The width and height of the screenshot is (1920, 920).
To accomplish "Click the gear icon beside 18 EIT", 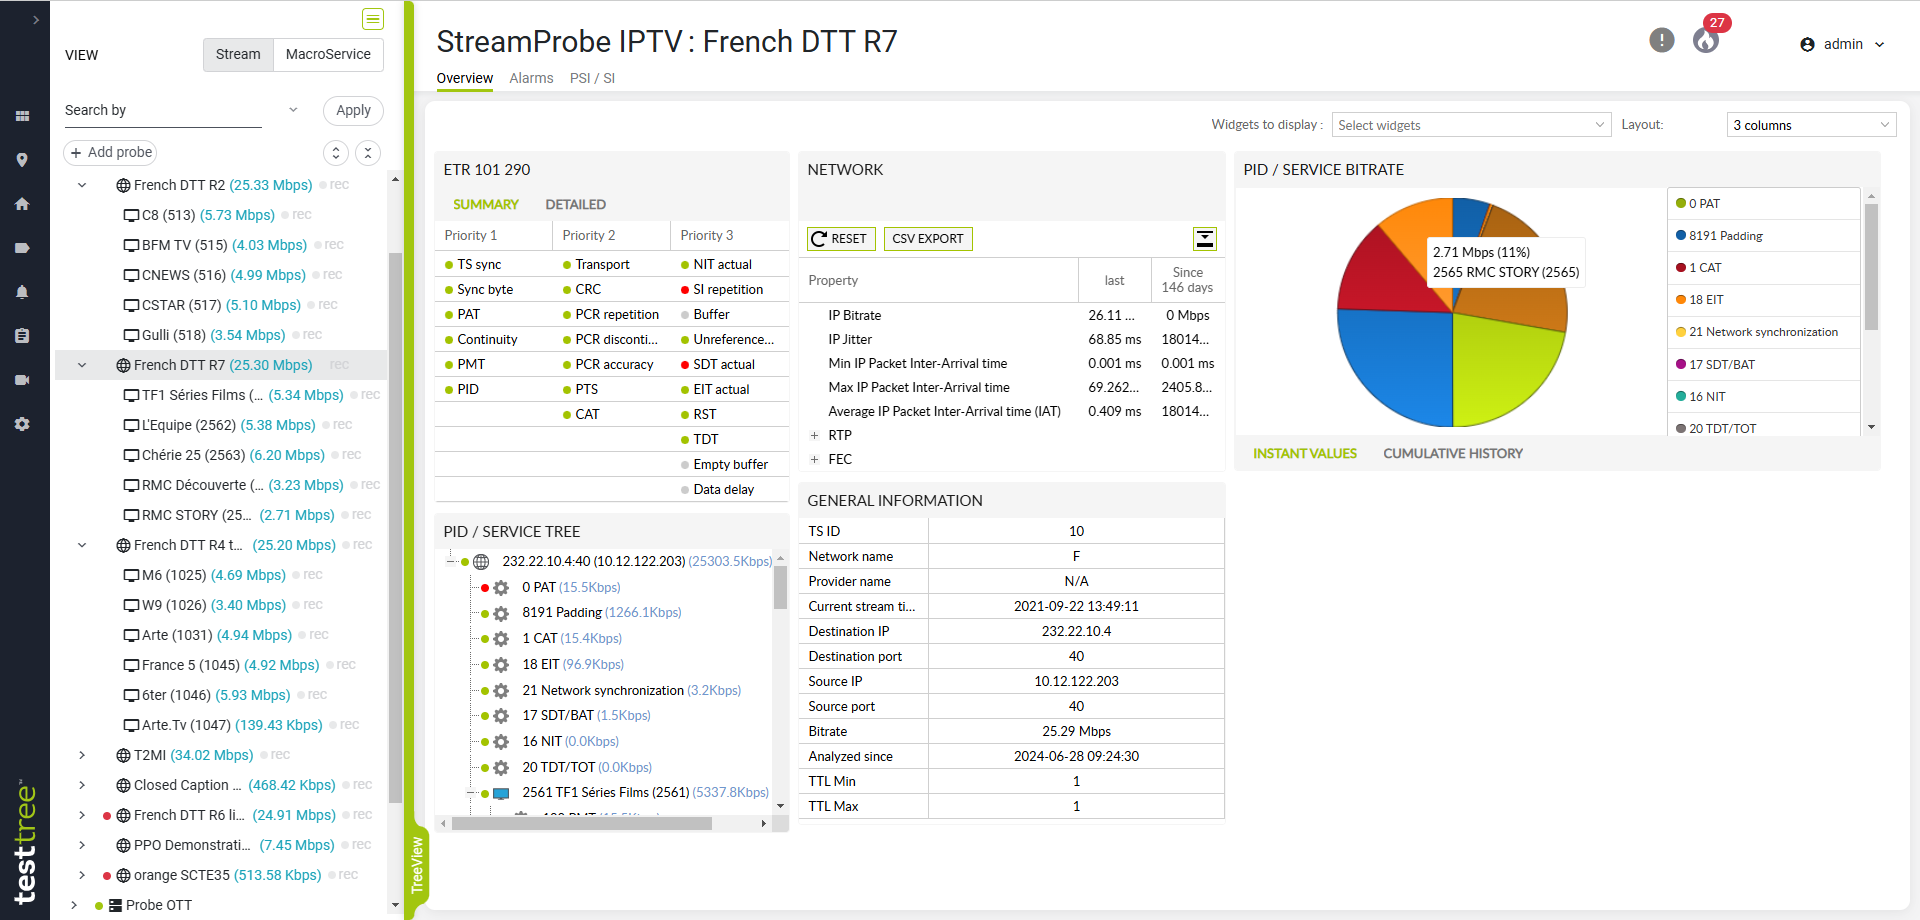I will (x=502, y=665).
